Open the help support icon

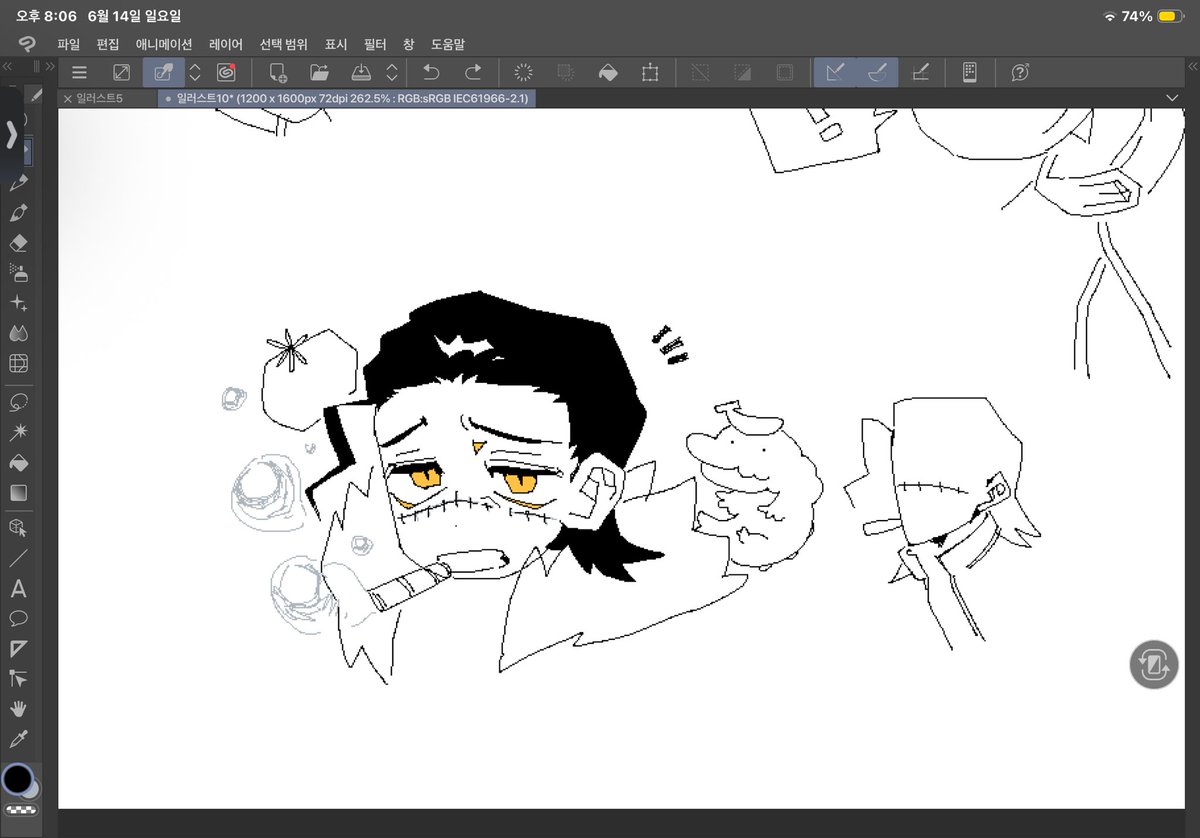[x=1020, y=72]
